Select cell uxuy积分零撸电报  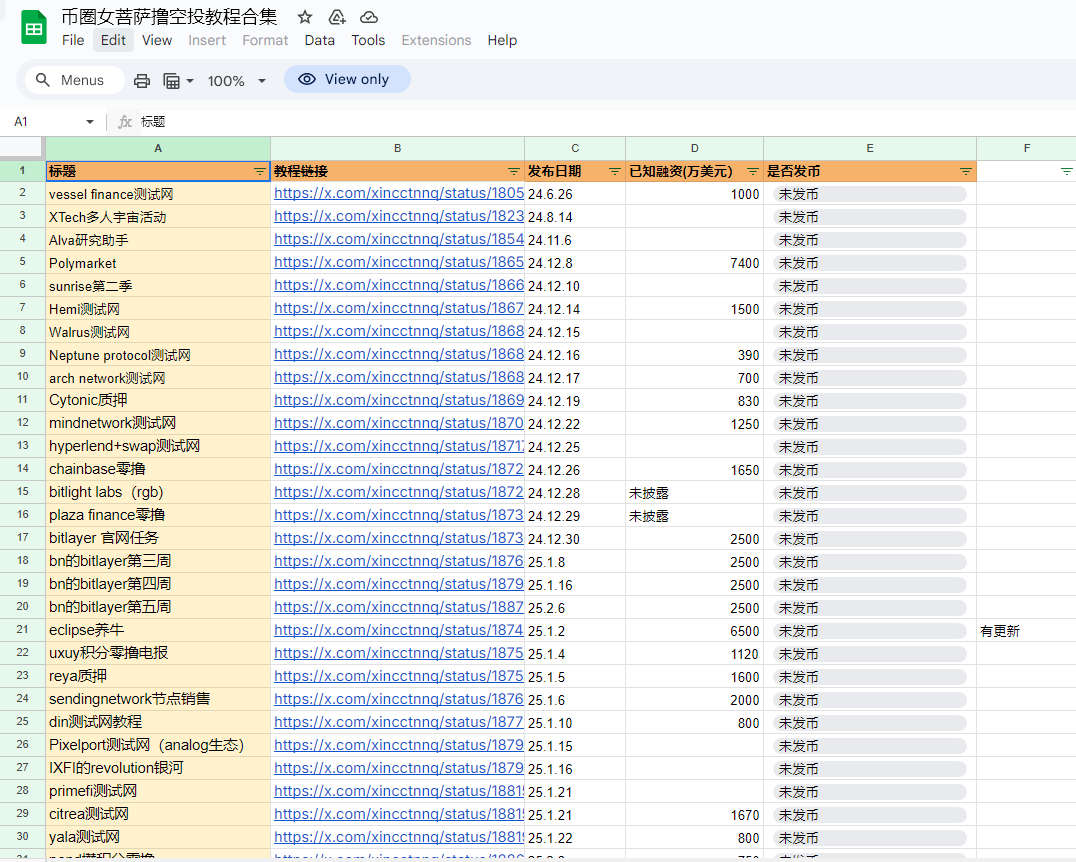158,653
